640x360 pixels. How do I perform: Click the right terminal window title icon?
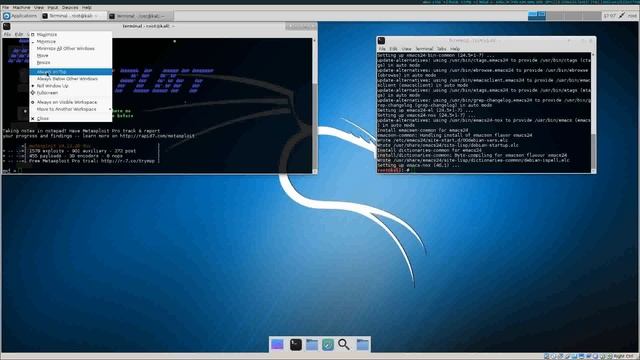381,41
